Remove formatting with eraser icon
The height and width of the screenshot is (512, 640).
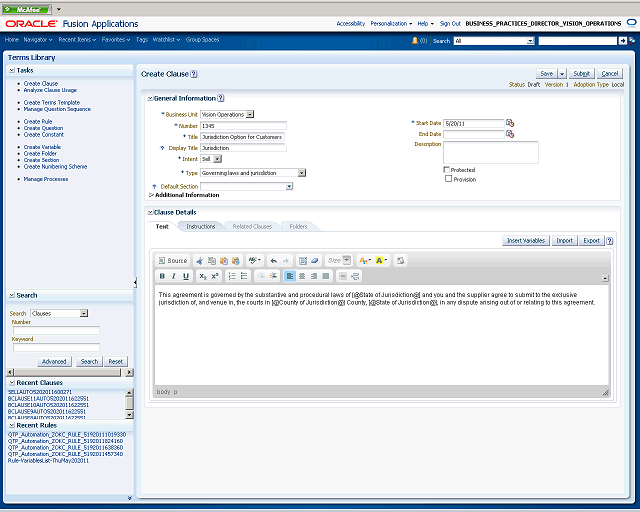pyautogui.click(x=315, y=260)
